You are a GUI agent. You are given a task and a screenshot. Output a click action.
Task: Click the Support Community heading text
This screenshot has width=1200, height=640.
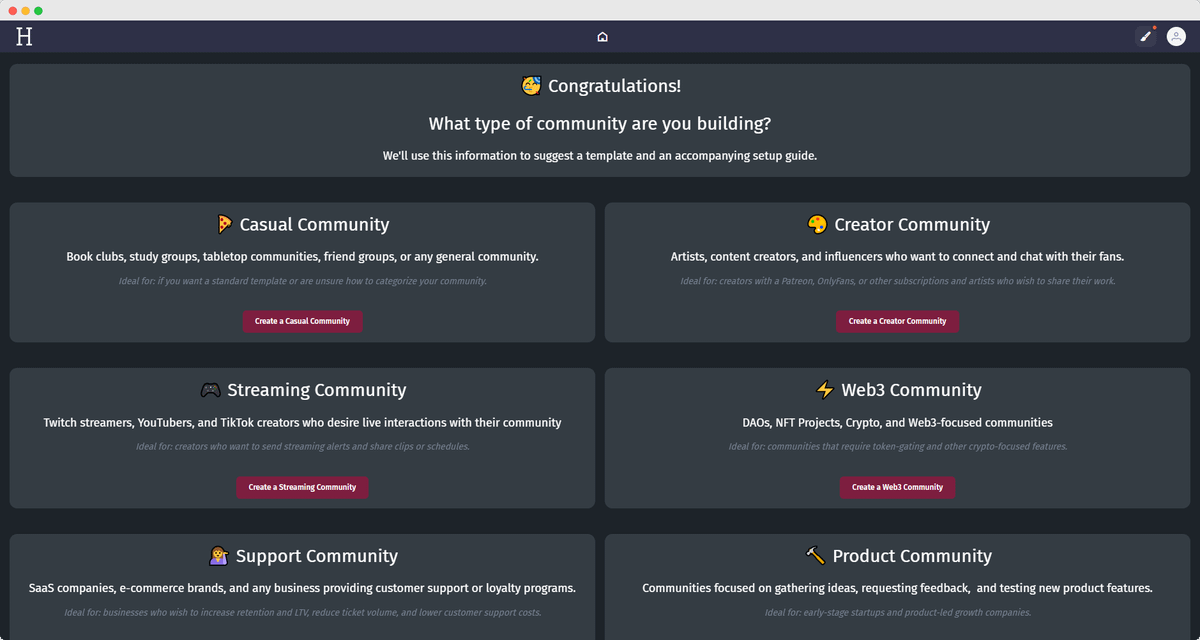point(316,556)
